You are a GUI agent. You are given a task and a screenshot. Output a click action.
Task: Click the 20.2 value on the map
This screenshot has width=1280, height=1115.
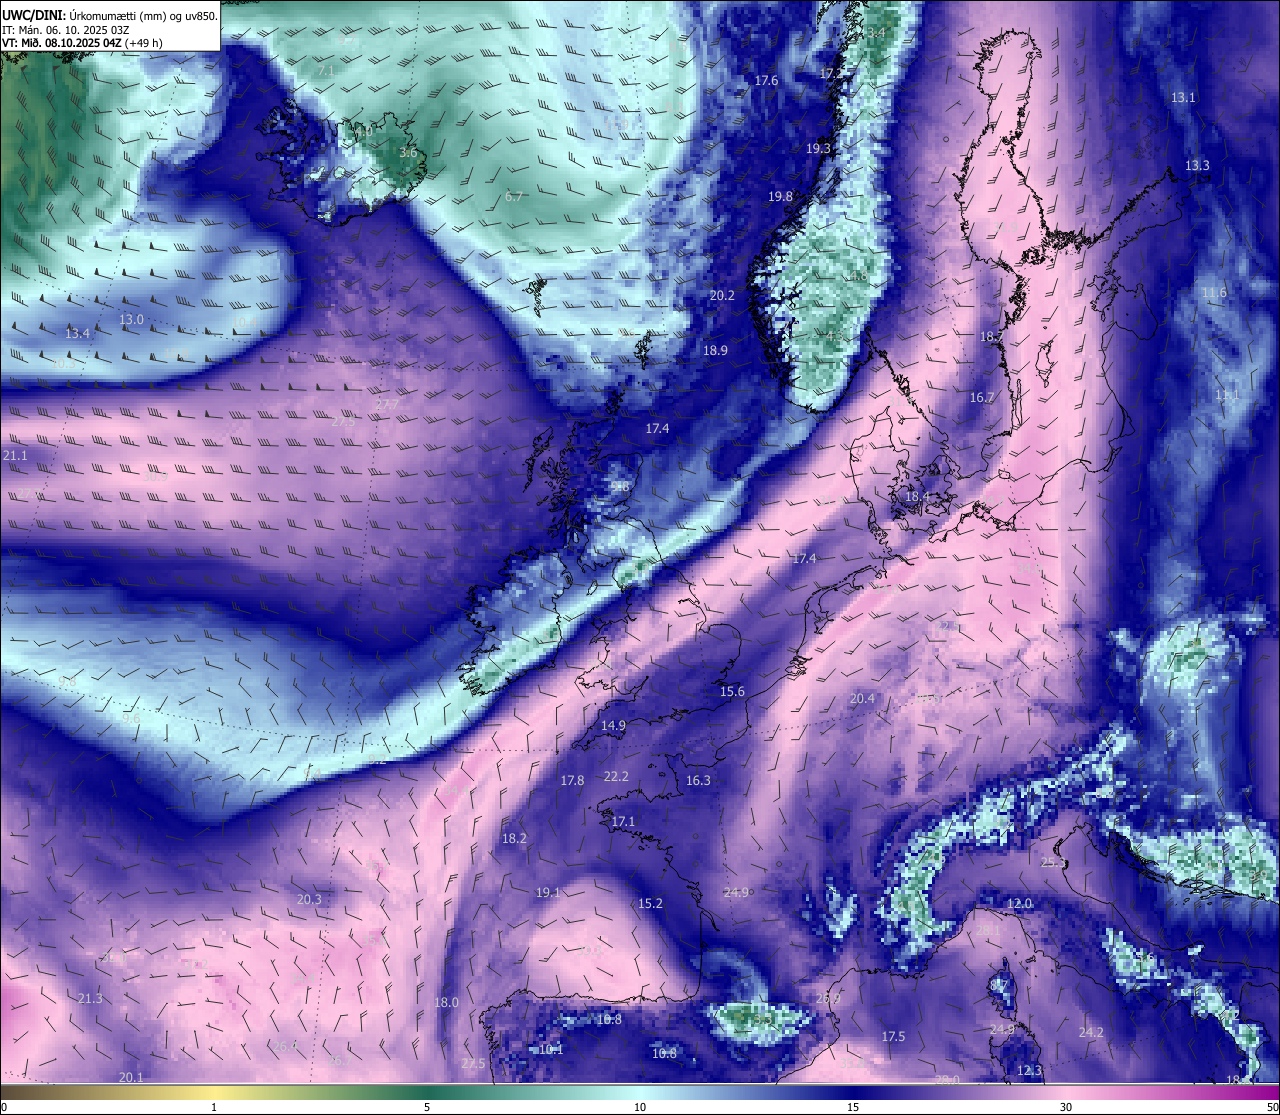point(722,295)
